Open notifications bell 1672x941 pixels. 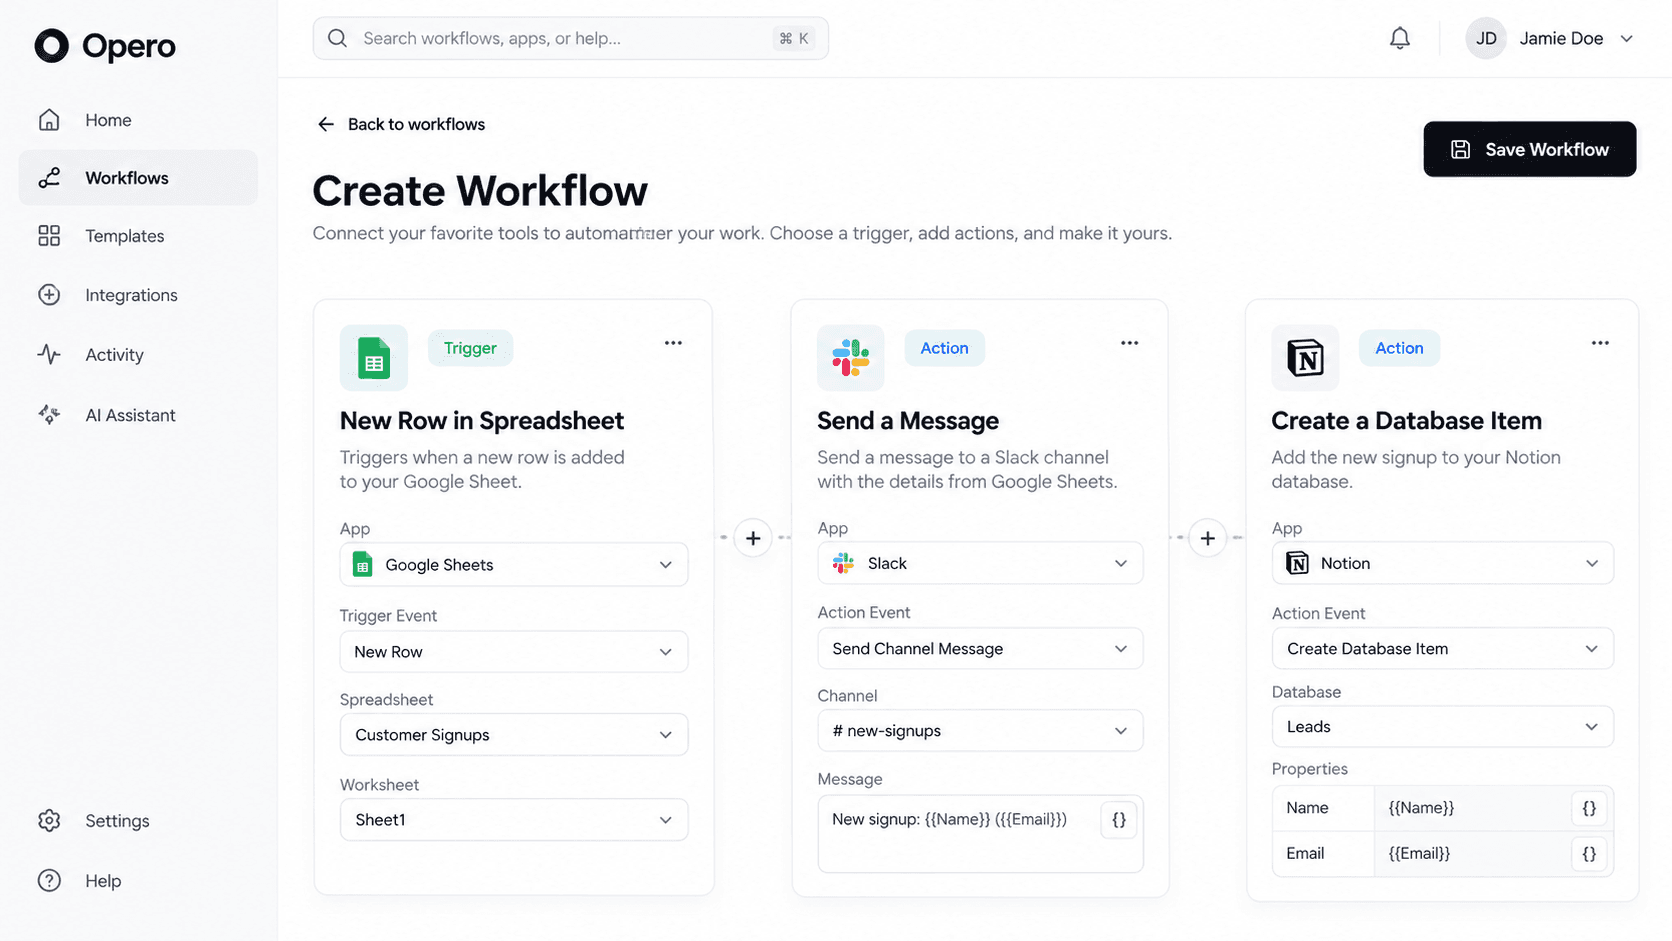(1400, 38)
